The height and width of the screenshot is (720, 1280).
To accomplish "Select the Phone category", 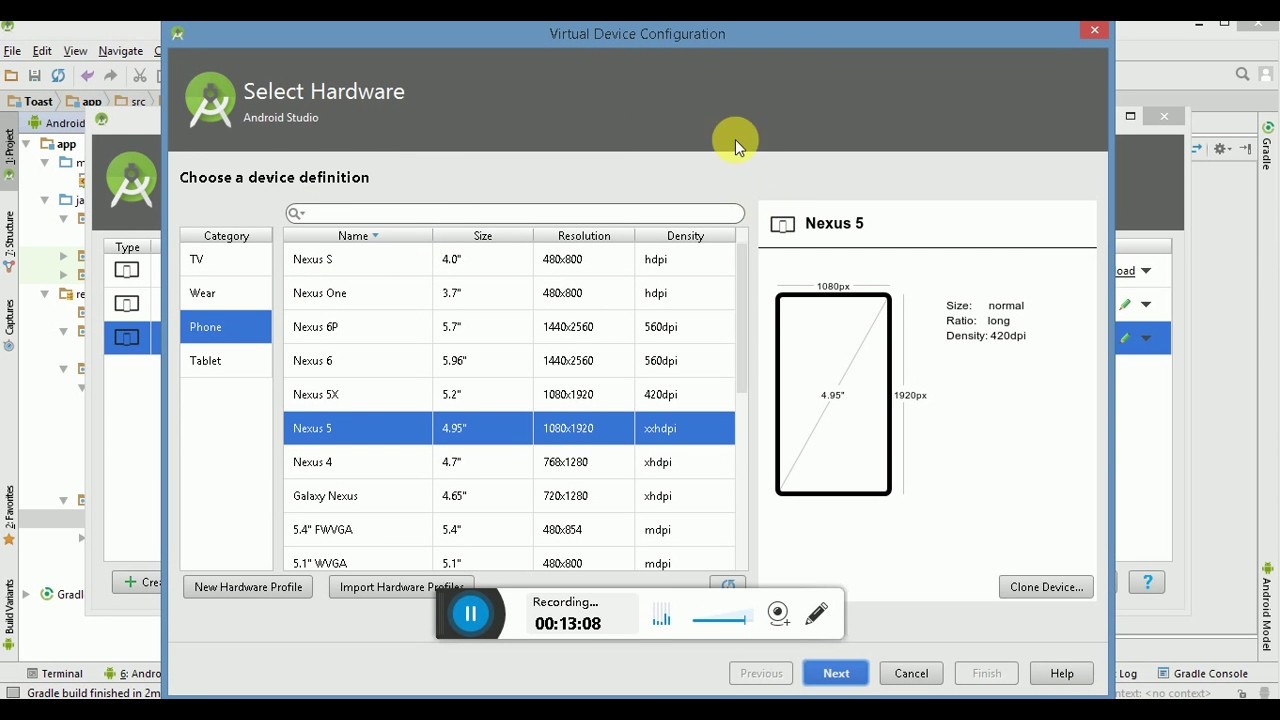I will (226, 327).
